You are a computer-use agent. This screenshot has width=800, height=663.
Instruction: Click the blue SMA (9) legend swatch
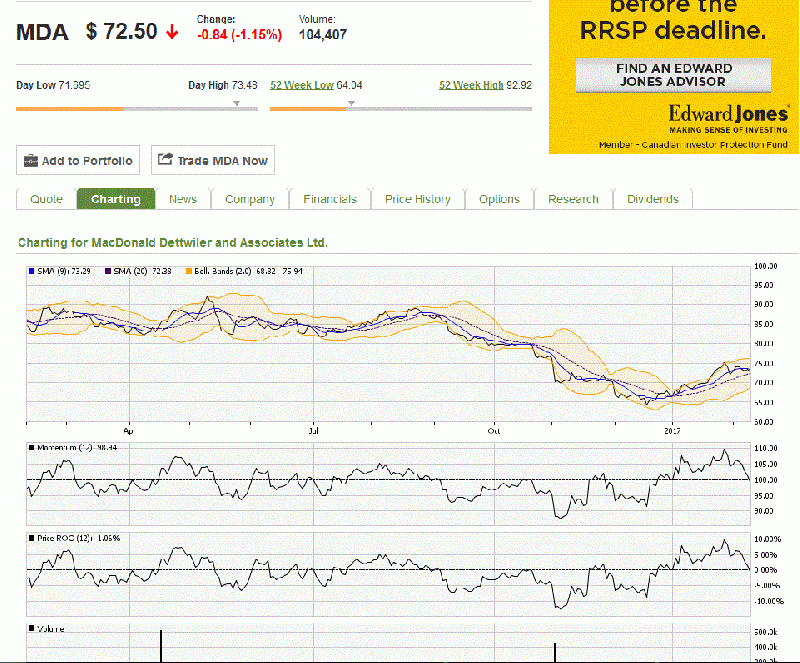point(32,271)
